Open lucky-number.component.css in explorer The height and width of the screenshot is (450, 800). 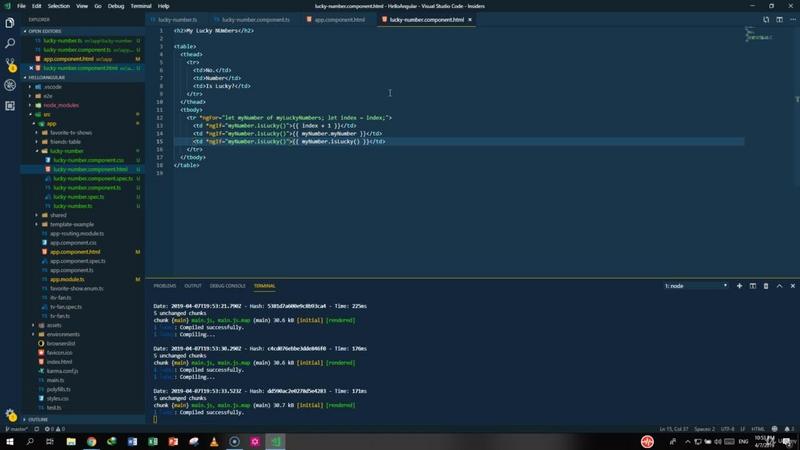coord(88,160)
